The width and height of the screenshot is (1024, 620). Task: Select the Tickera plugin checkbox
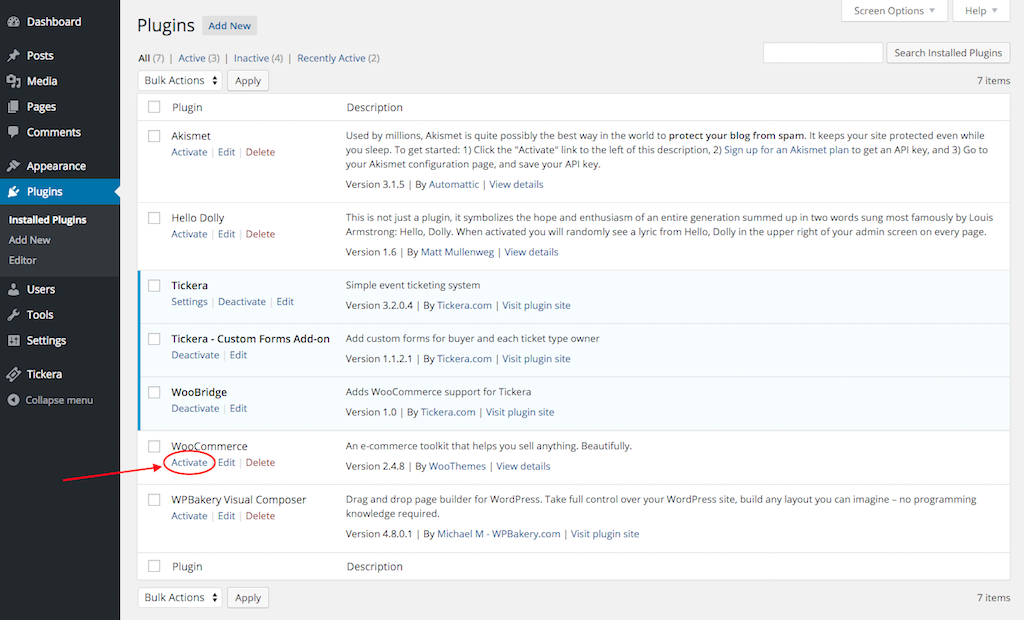coord(154,286)
